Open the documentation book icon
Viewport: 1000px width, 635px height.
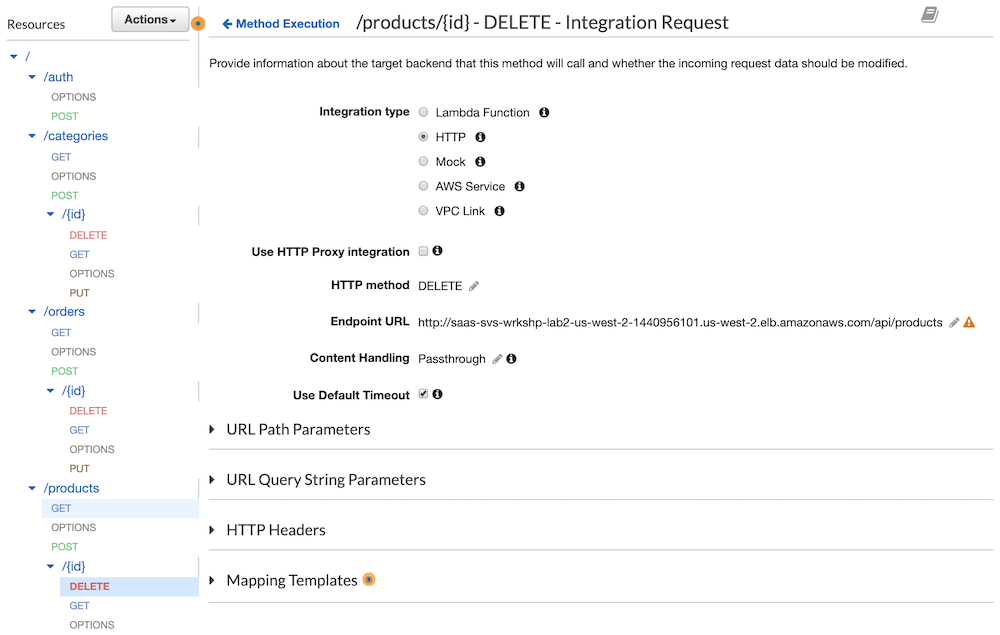click(x=930, y=15)
